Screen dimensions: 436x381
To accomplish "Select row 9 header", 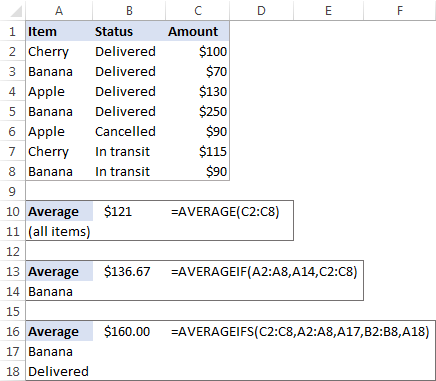I will click(12, 191).
